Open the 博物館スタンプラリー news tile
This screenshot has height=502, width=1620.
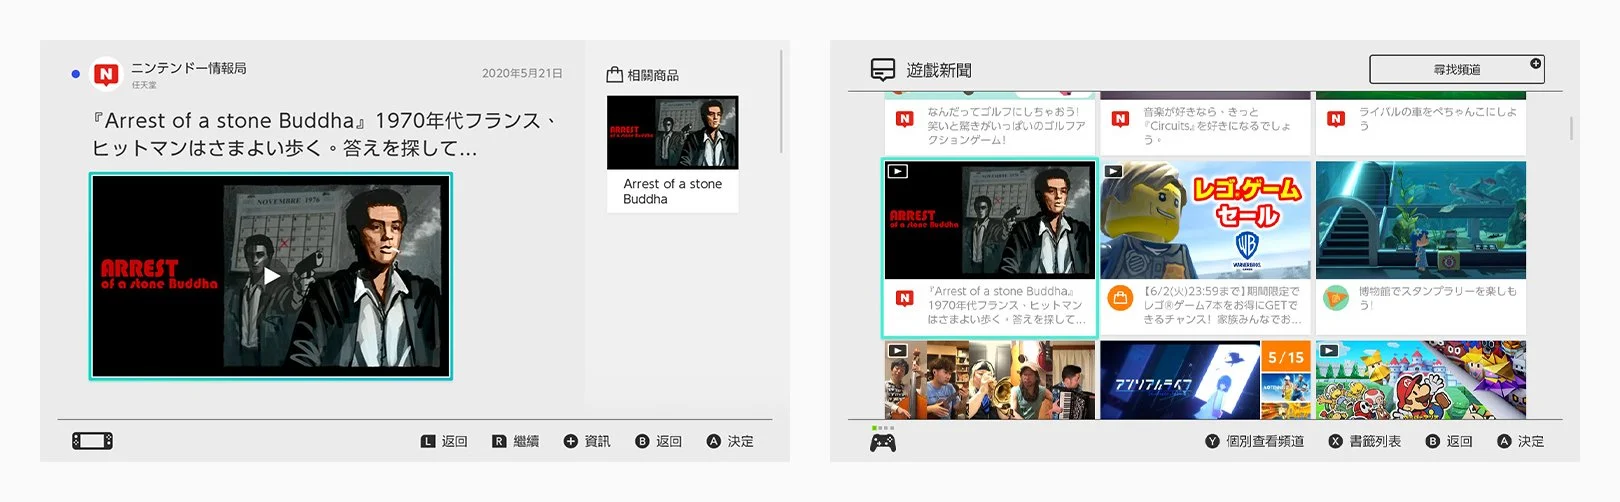coord(1421,248)
